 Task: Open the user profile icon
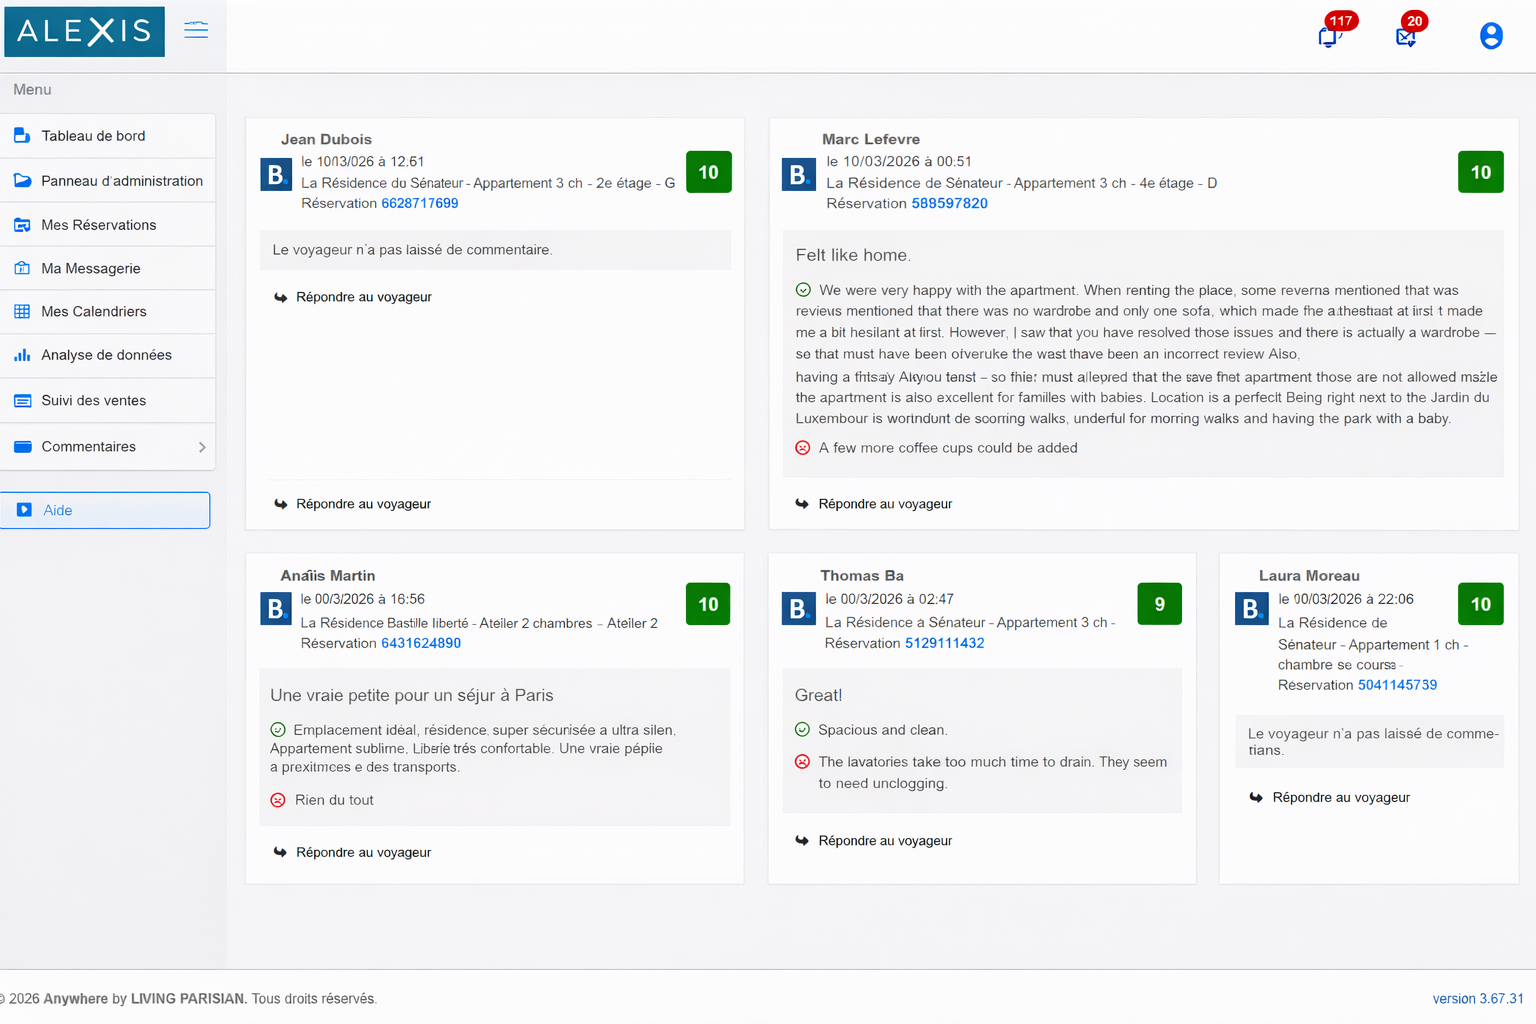coord(1490,36)
